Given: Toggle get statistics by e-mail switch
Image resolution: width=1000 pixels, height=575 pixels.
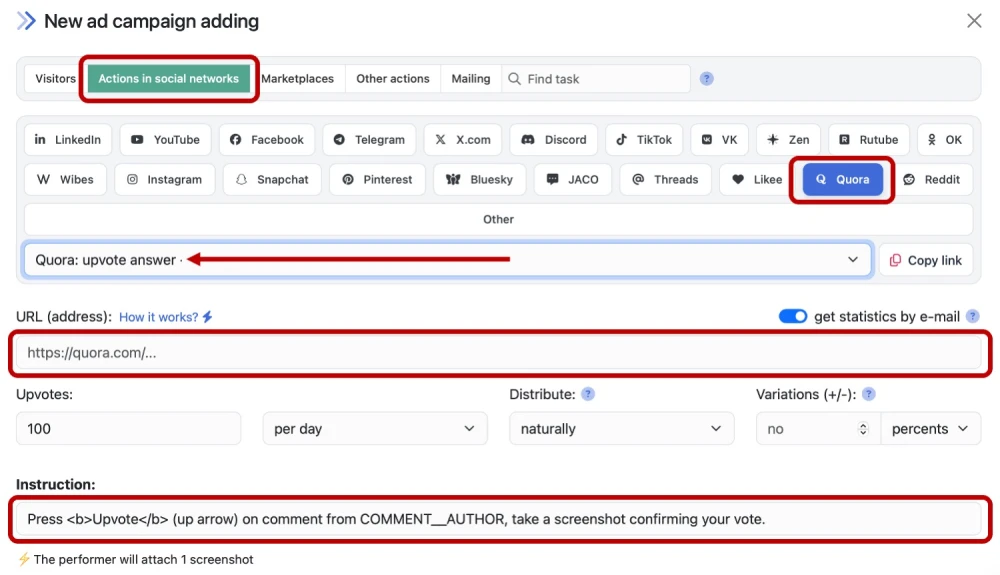Looking at the screenshot, I should click(793, 316).
